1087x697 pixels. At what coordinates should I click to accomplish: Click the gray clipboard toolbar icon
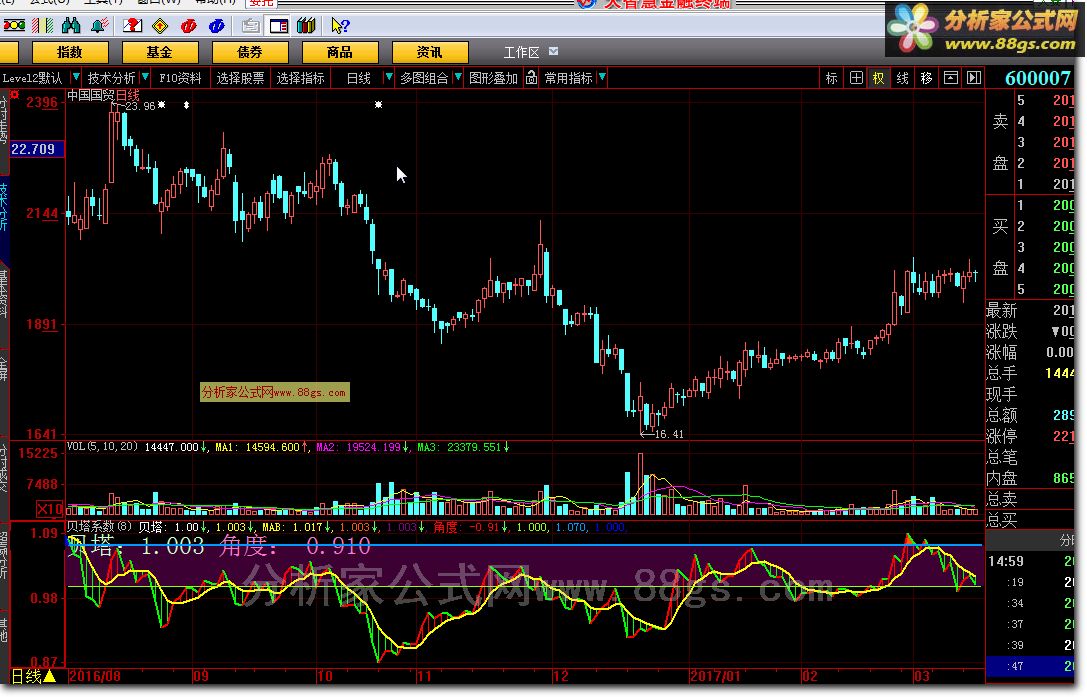click(x=250, y=26)
